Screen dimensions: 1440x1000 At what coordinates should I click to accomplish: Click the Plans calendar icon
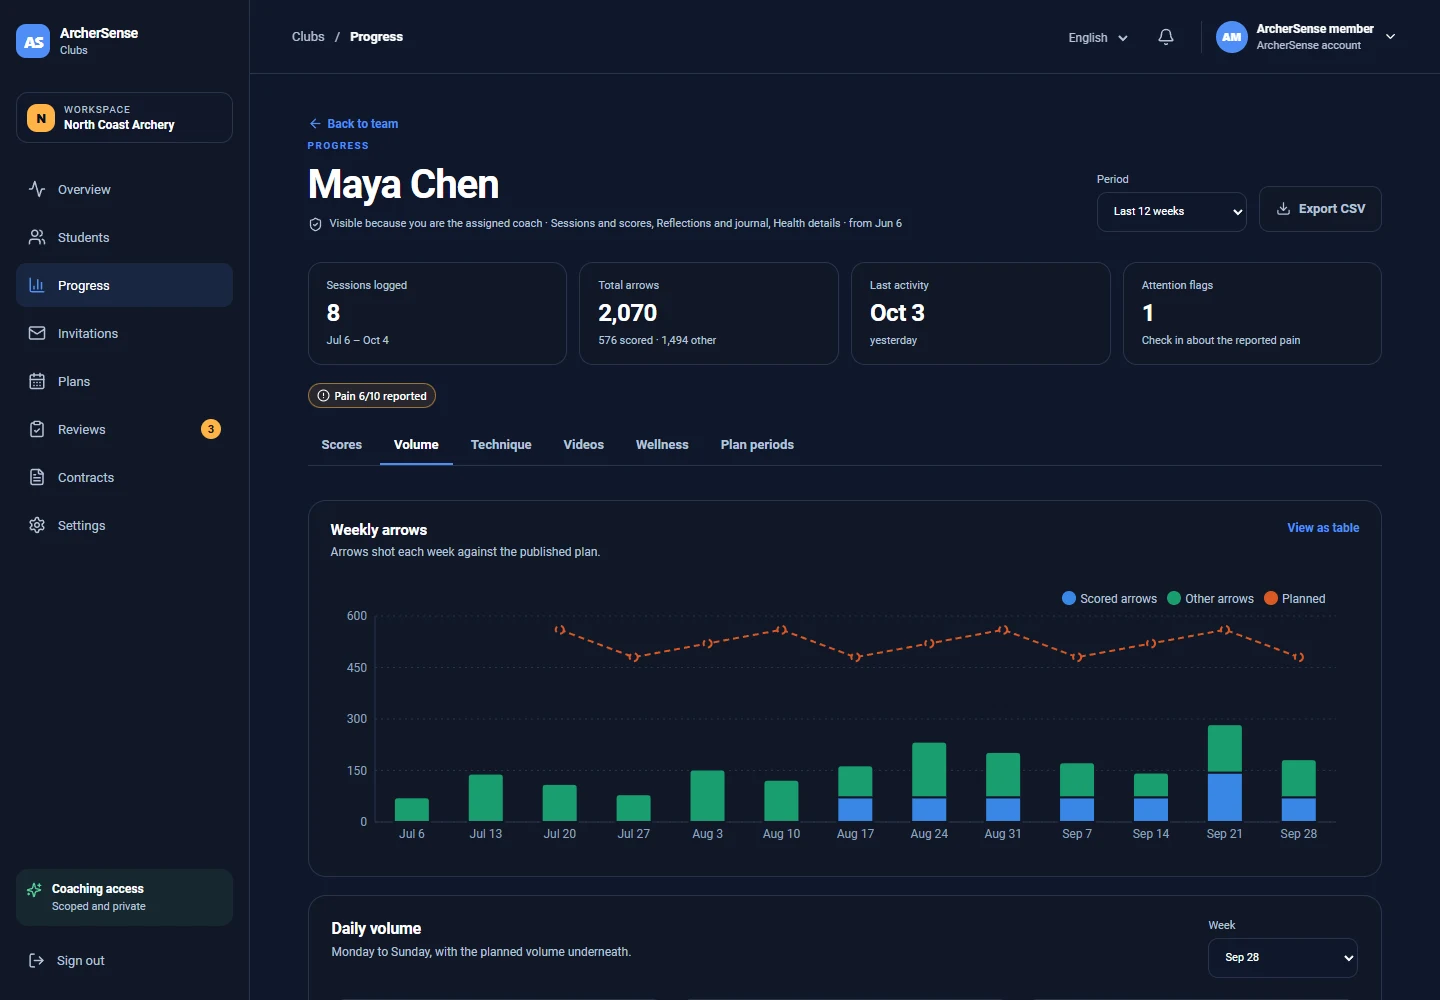(37, 381)
